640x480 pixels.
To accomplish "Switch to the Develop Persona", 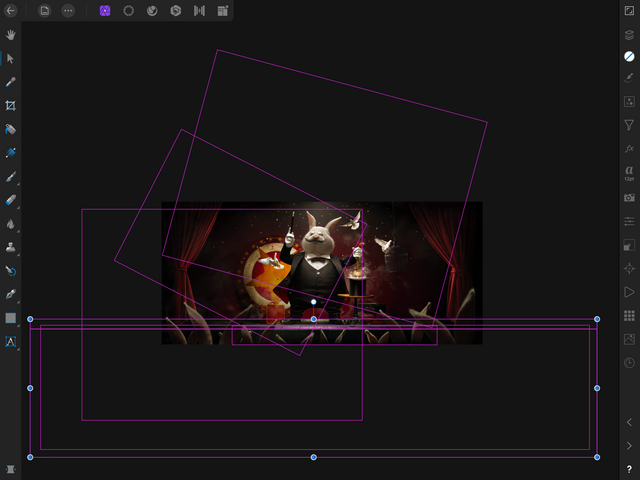I will point(176,11).
